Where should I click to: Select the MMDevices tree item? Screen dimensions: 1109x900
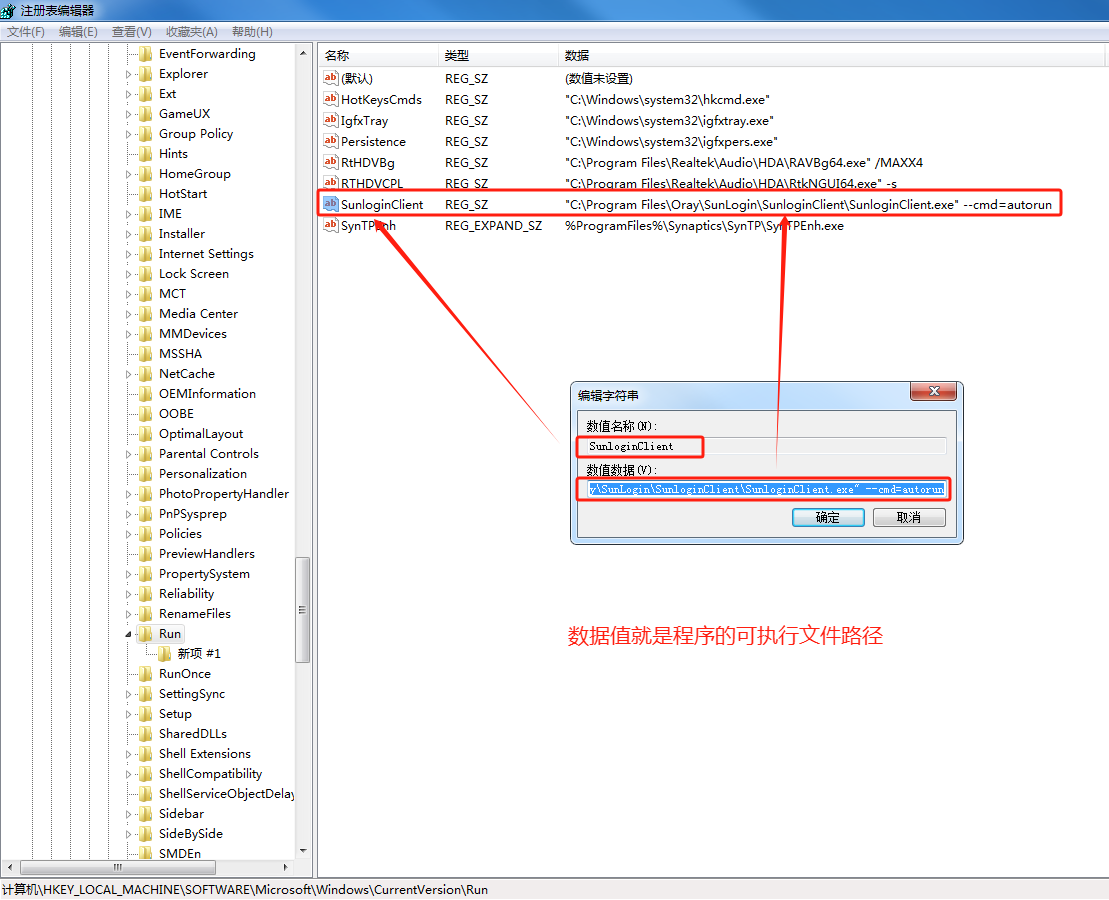192,333
